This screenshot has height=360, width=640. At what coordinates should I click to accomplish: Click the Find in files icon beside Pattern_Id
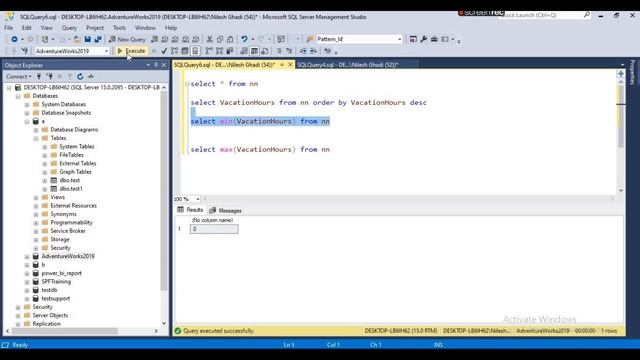click(x=309, y=39)
